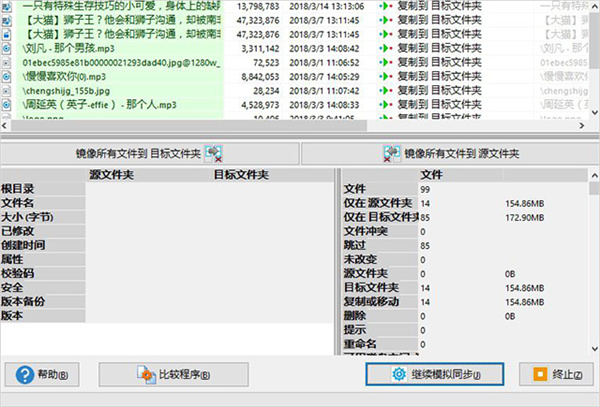Select file name \周延英（英子-effie）- 那个人.mp3
This screenshot has width=600, height=407.
(x=99, y=105)
